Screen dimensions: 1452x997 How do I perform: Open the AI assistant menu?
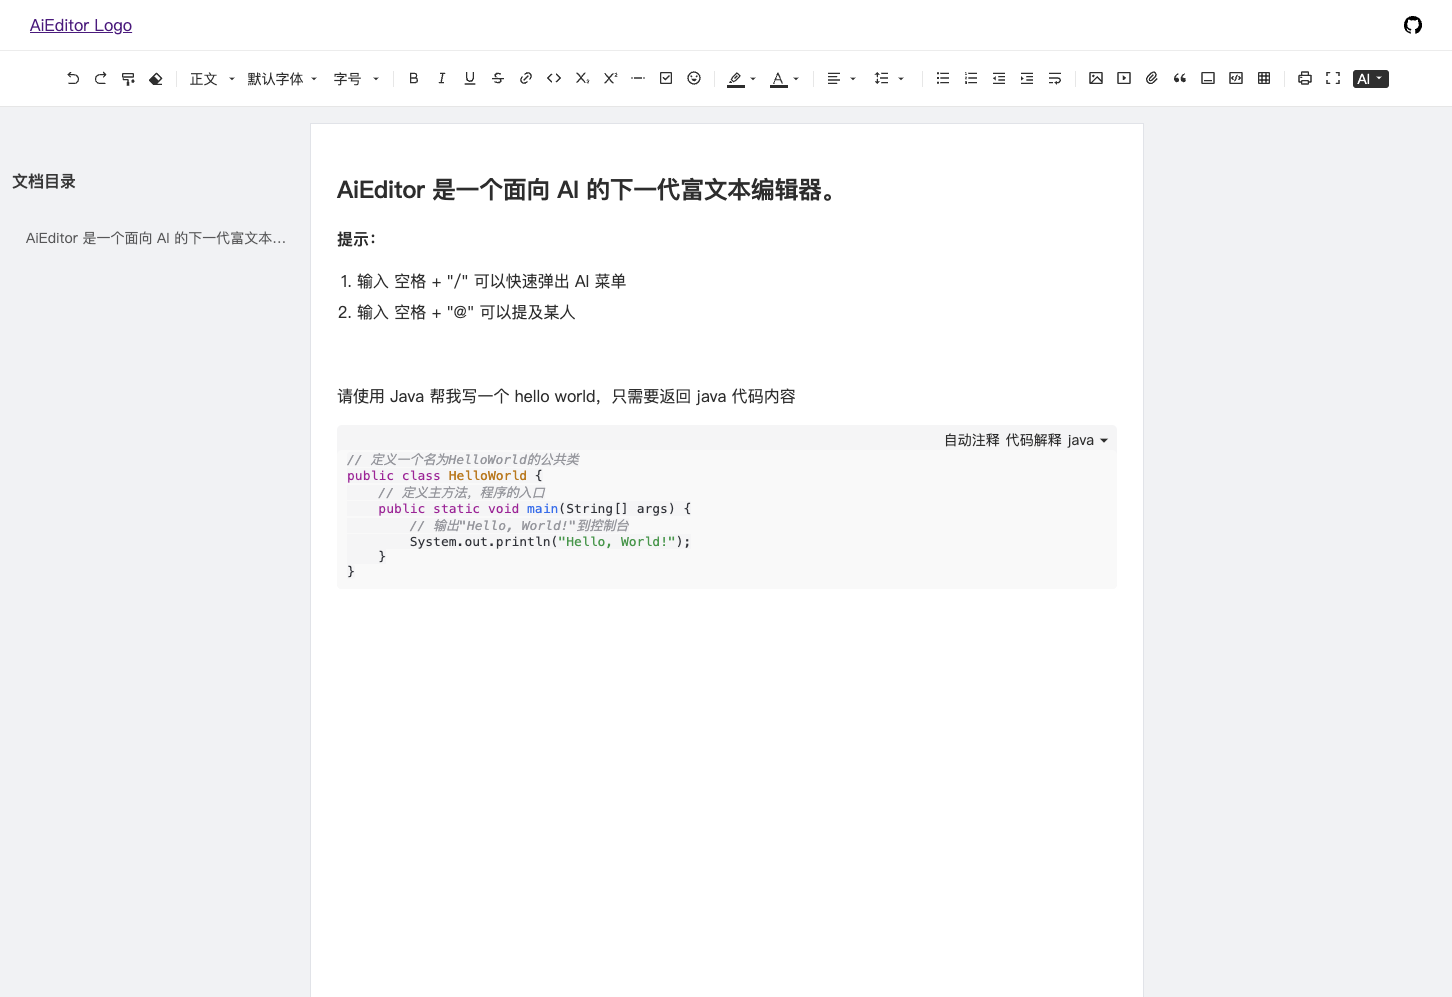(x=1370, y=78)
